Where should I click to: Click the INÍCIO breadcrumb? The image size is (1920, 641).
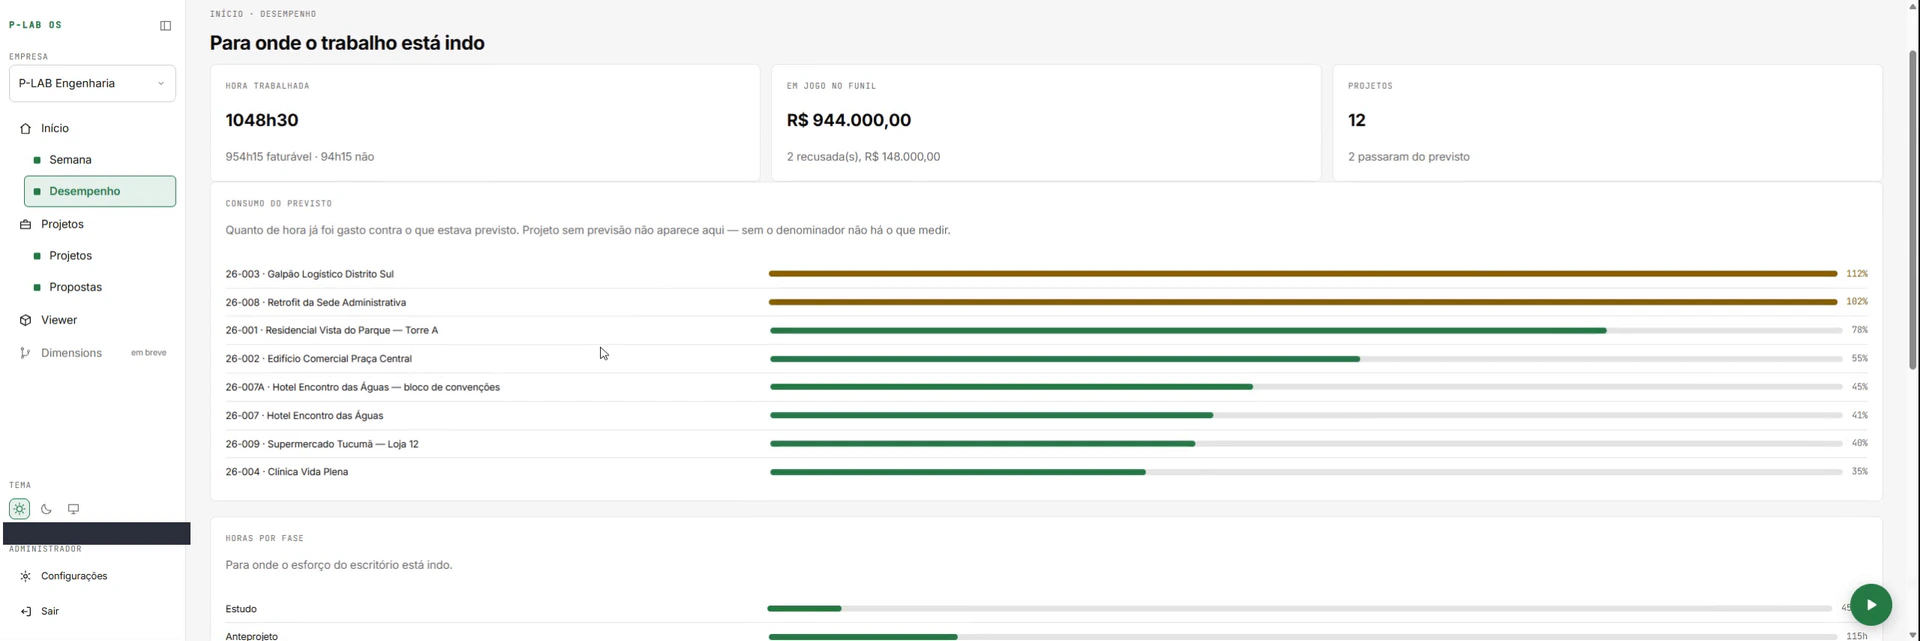point(227,14)
